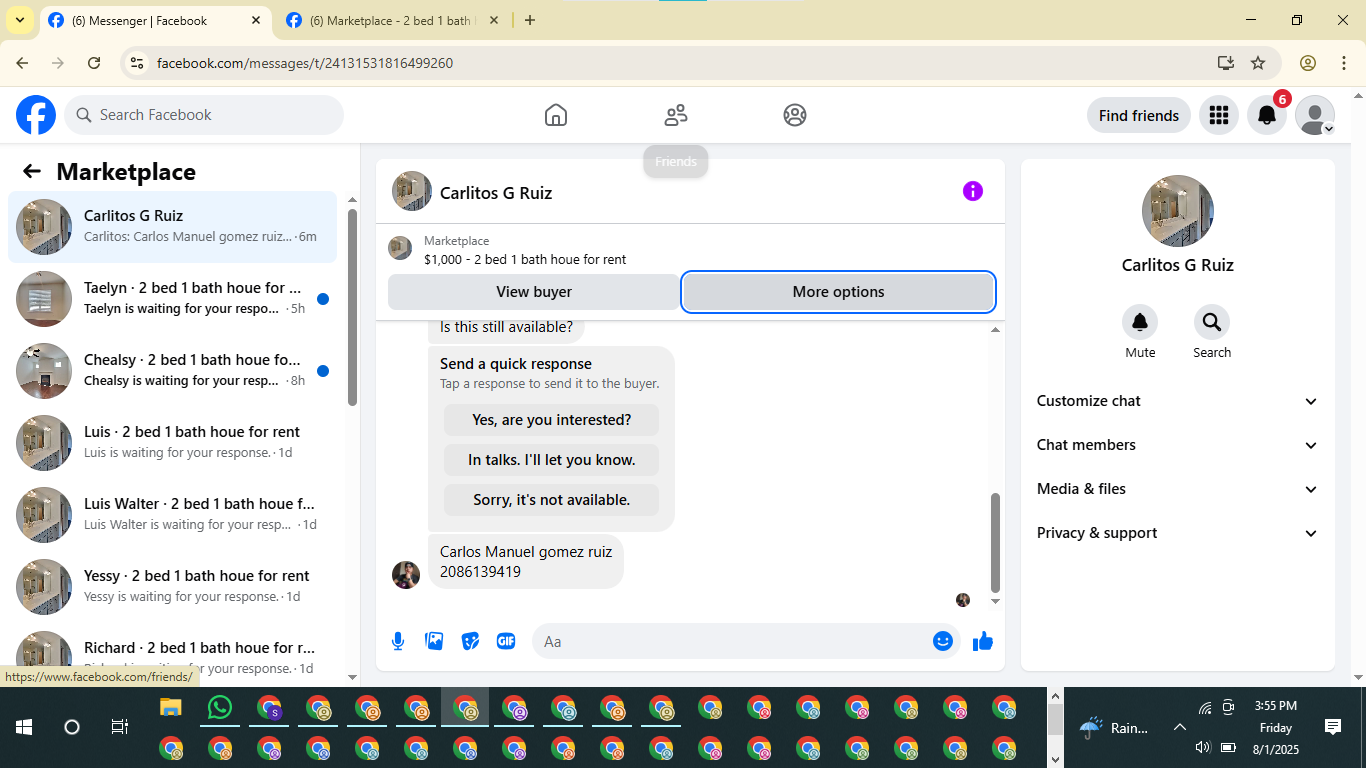This screenshot has width=1366, height=768.
Task: Open Luis · 2 bed 1 bath conversation
Action: click(173, 443)
